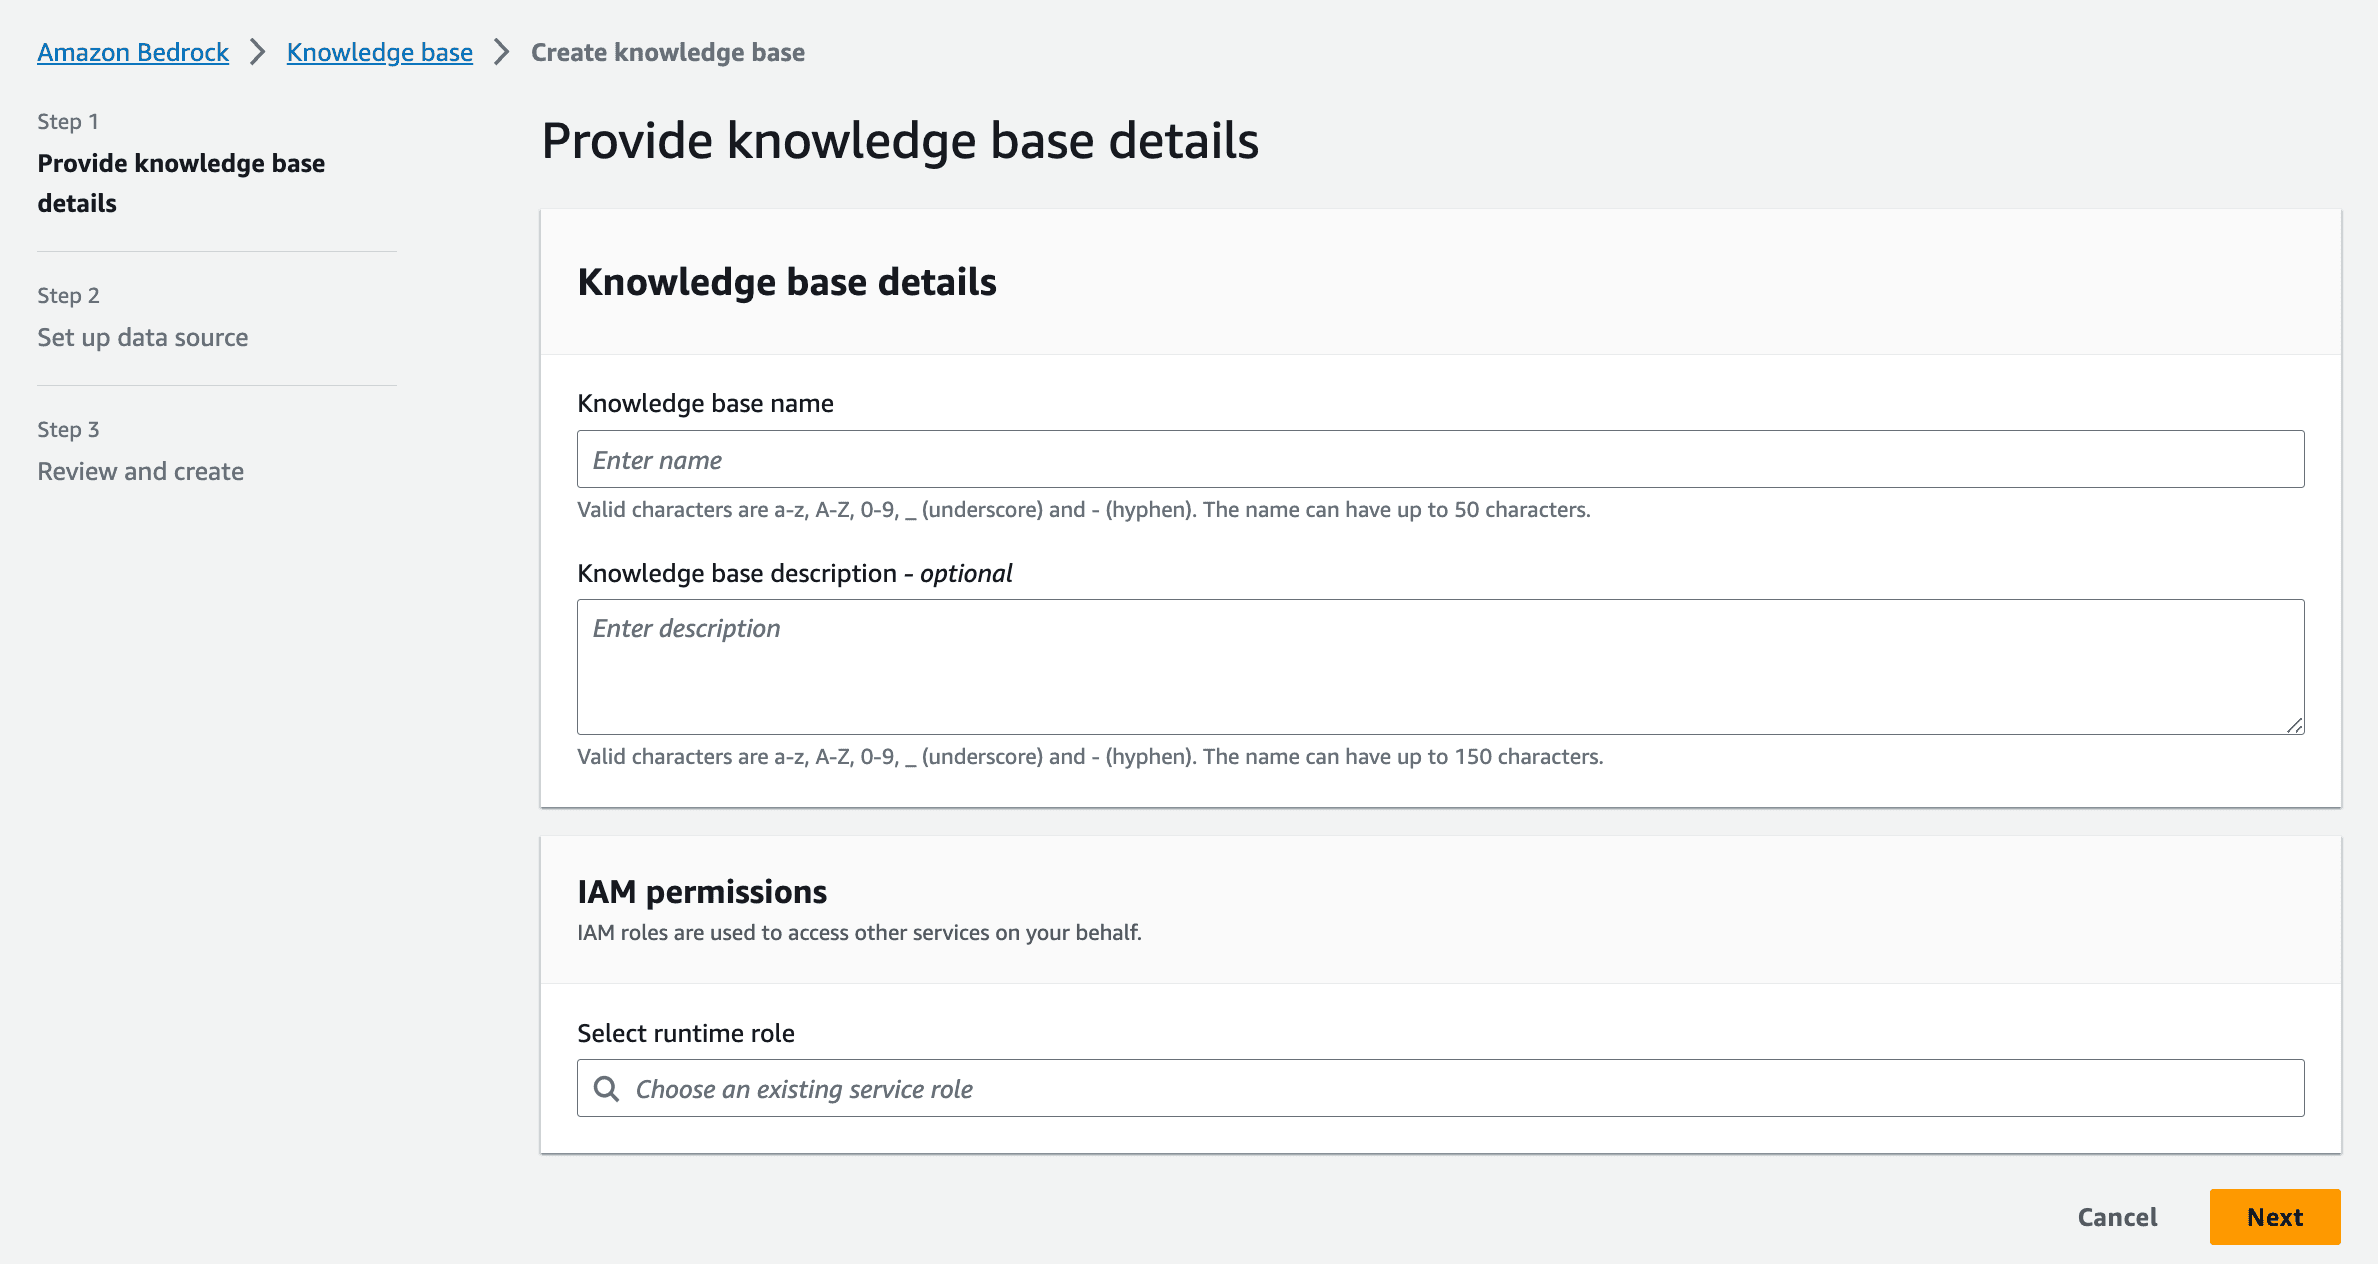The height and width of the screenshot is (1264, 2378).
Task: Open the Amazon Bedrock breadcrumb link
Action: [x=131, y=51]
